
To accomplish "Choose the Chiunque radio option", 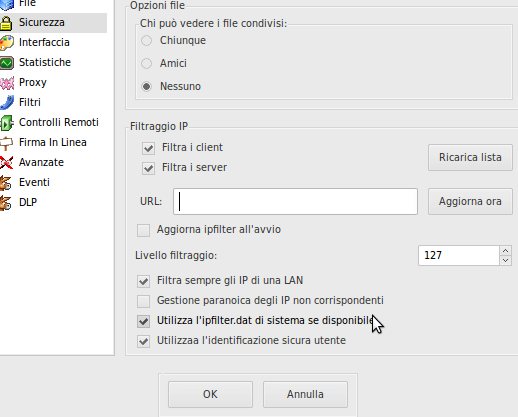I will pos(146,41).
